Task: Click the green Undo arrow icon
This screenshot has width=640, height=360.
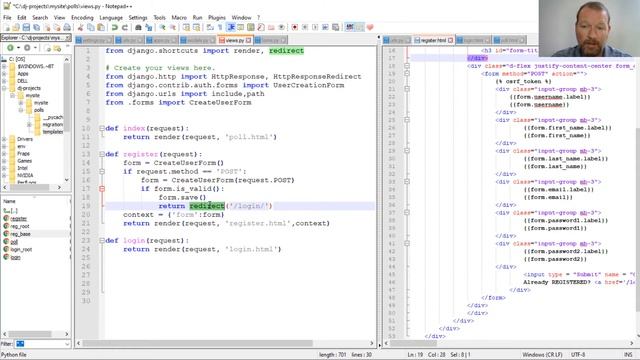Action: (x=115, y=27)
